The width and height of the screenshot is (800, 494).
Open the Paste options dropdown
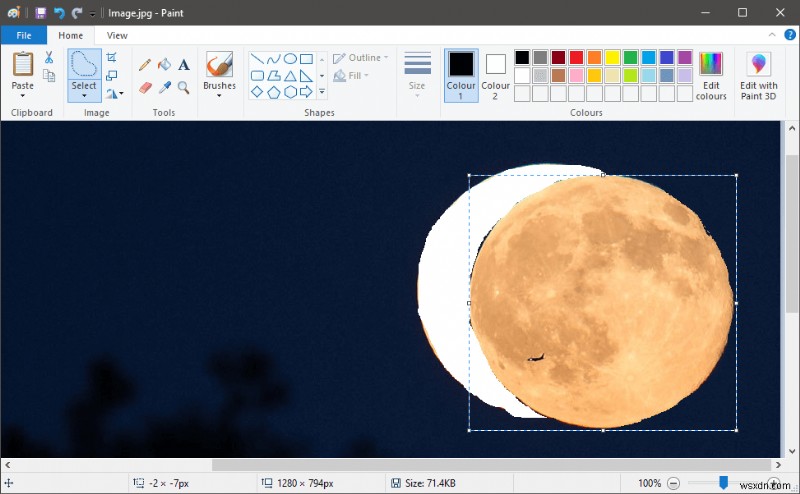22,97
